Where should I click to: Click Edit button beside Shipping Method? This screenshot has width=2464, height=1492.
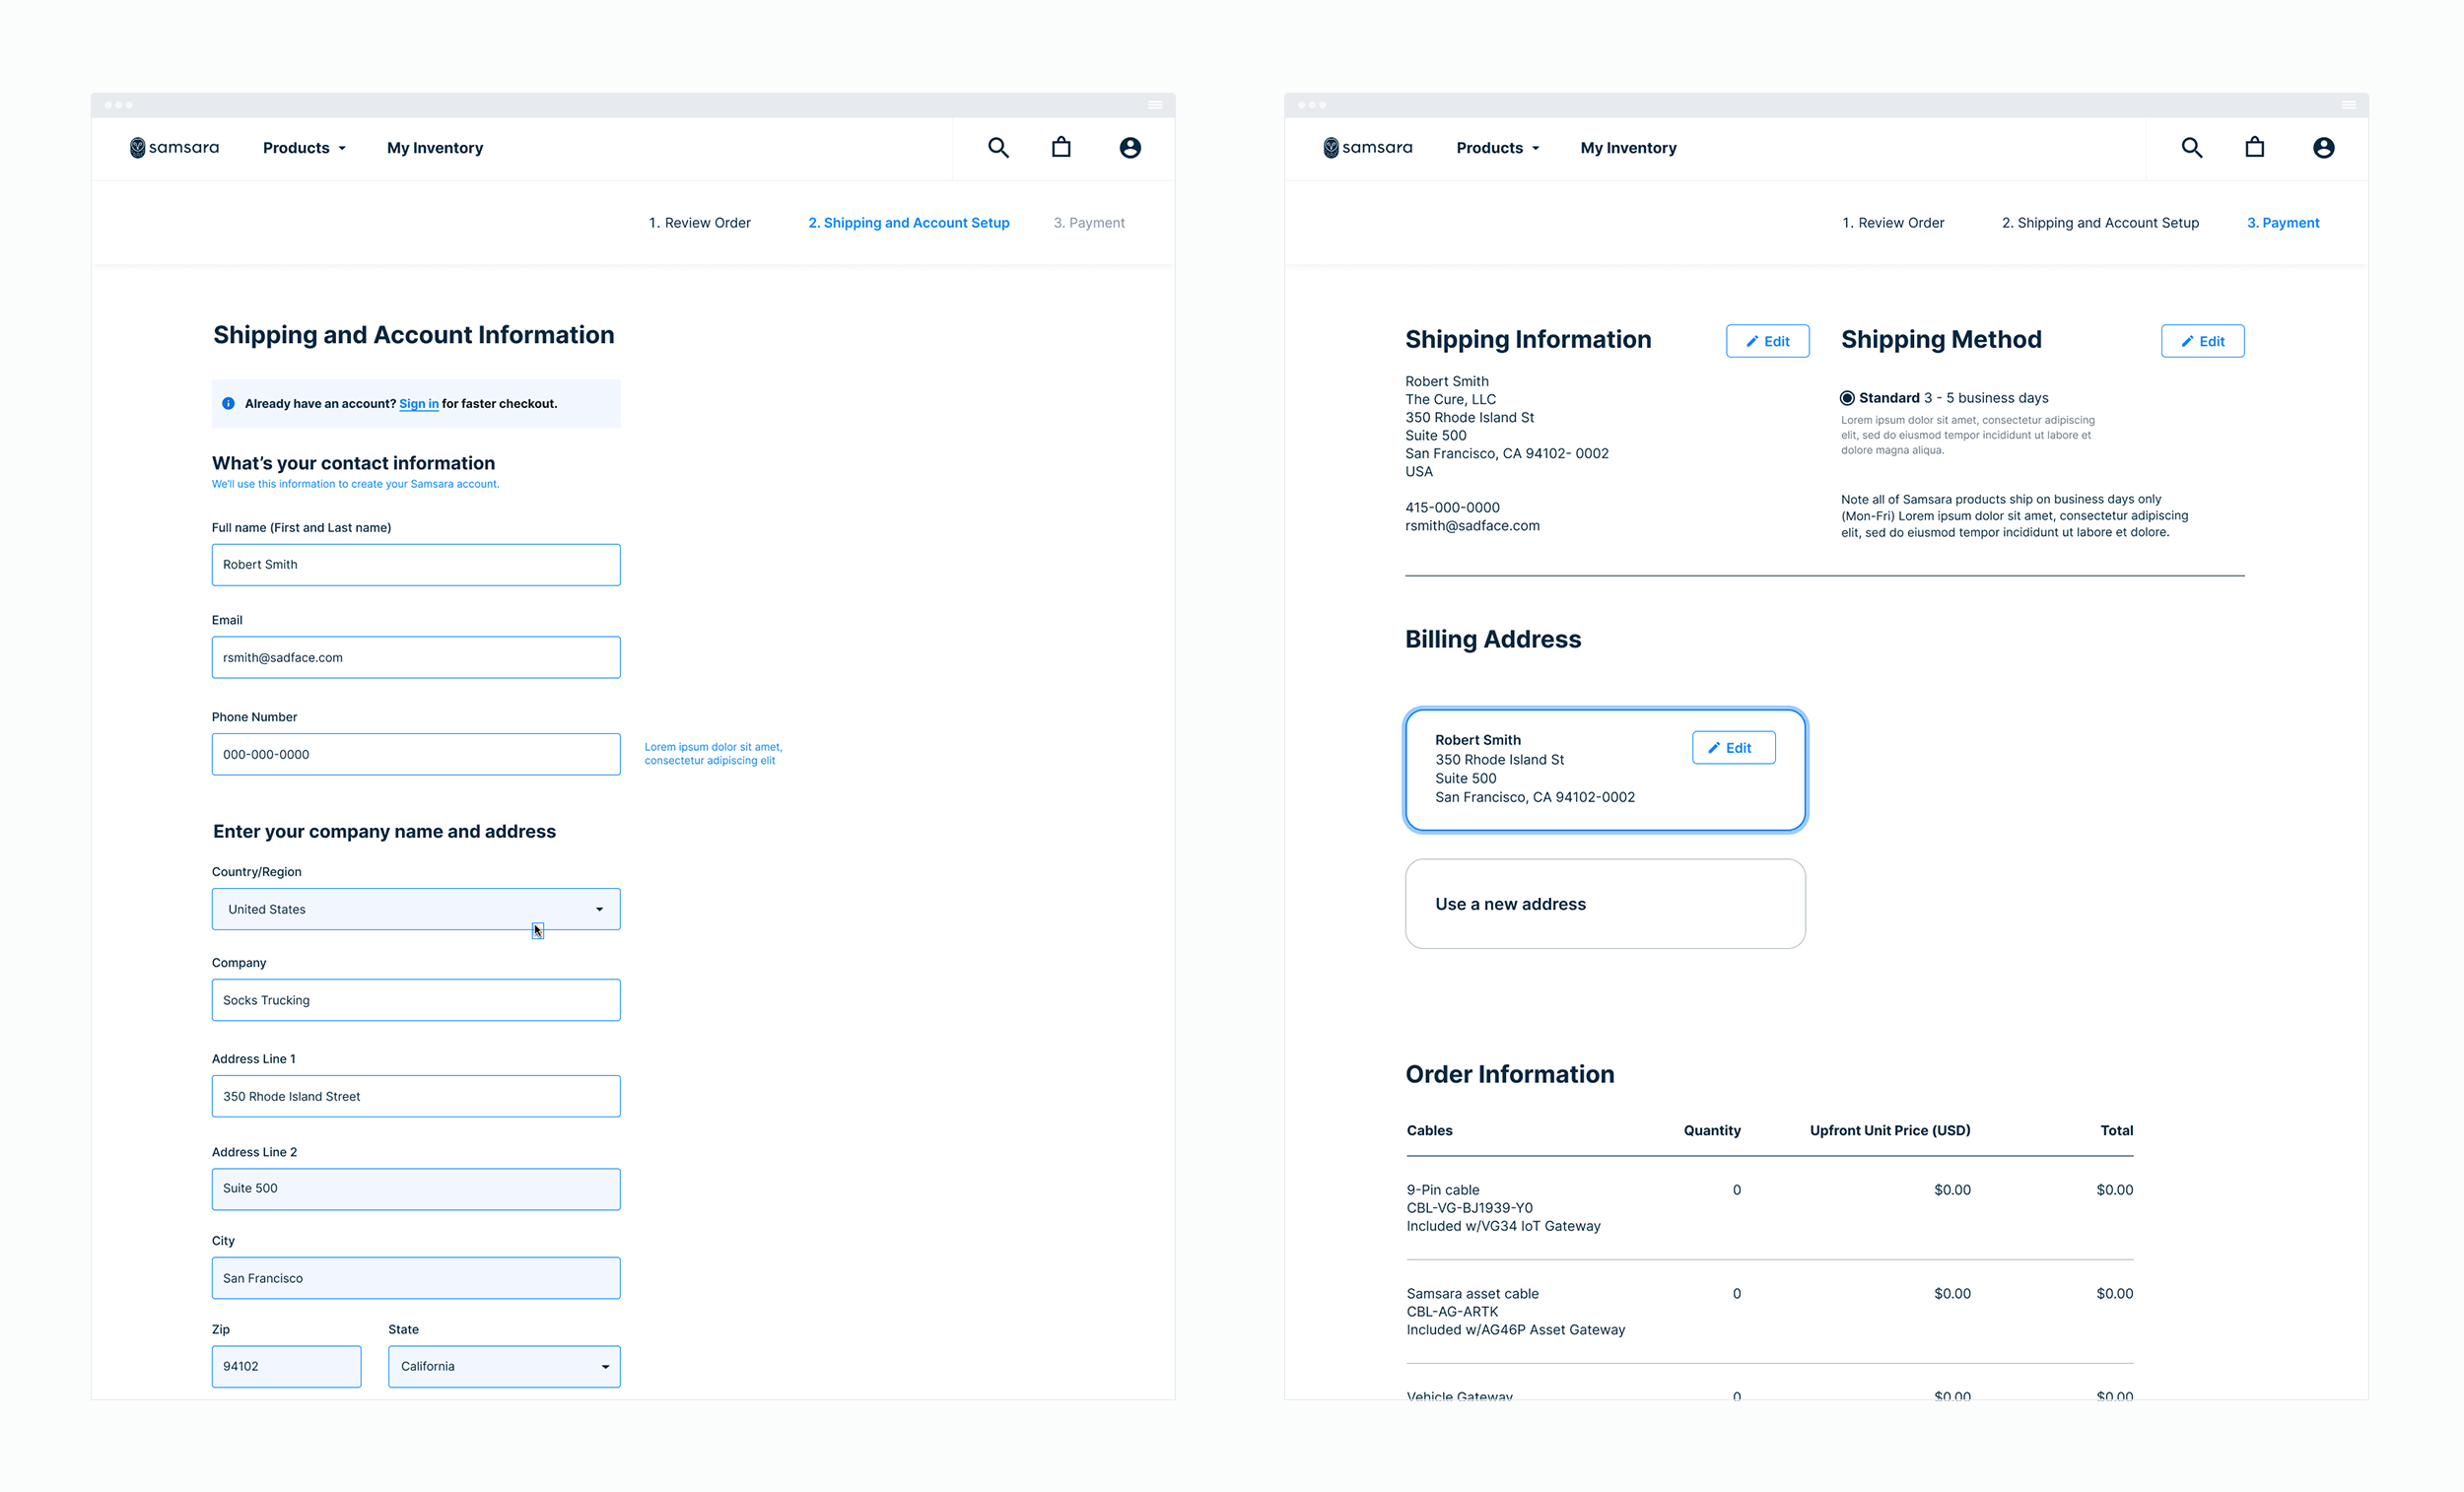tap(2202, 341)
